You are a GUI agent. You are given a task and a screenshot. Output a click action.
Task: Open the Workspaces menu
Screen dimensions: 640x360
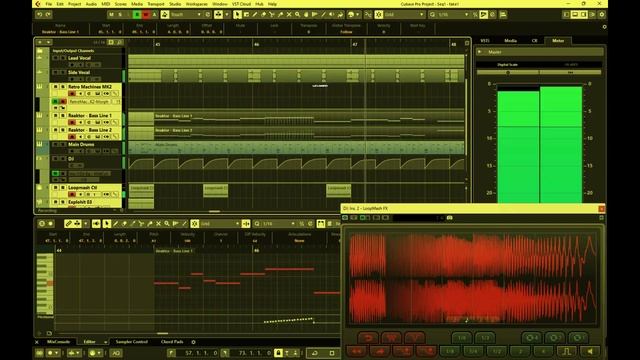tap(196, 4)
